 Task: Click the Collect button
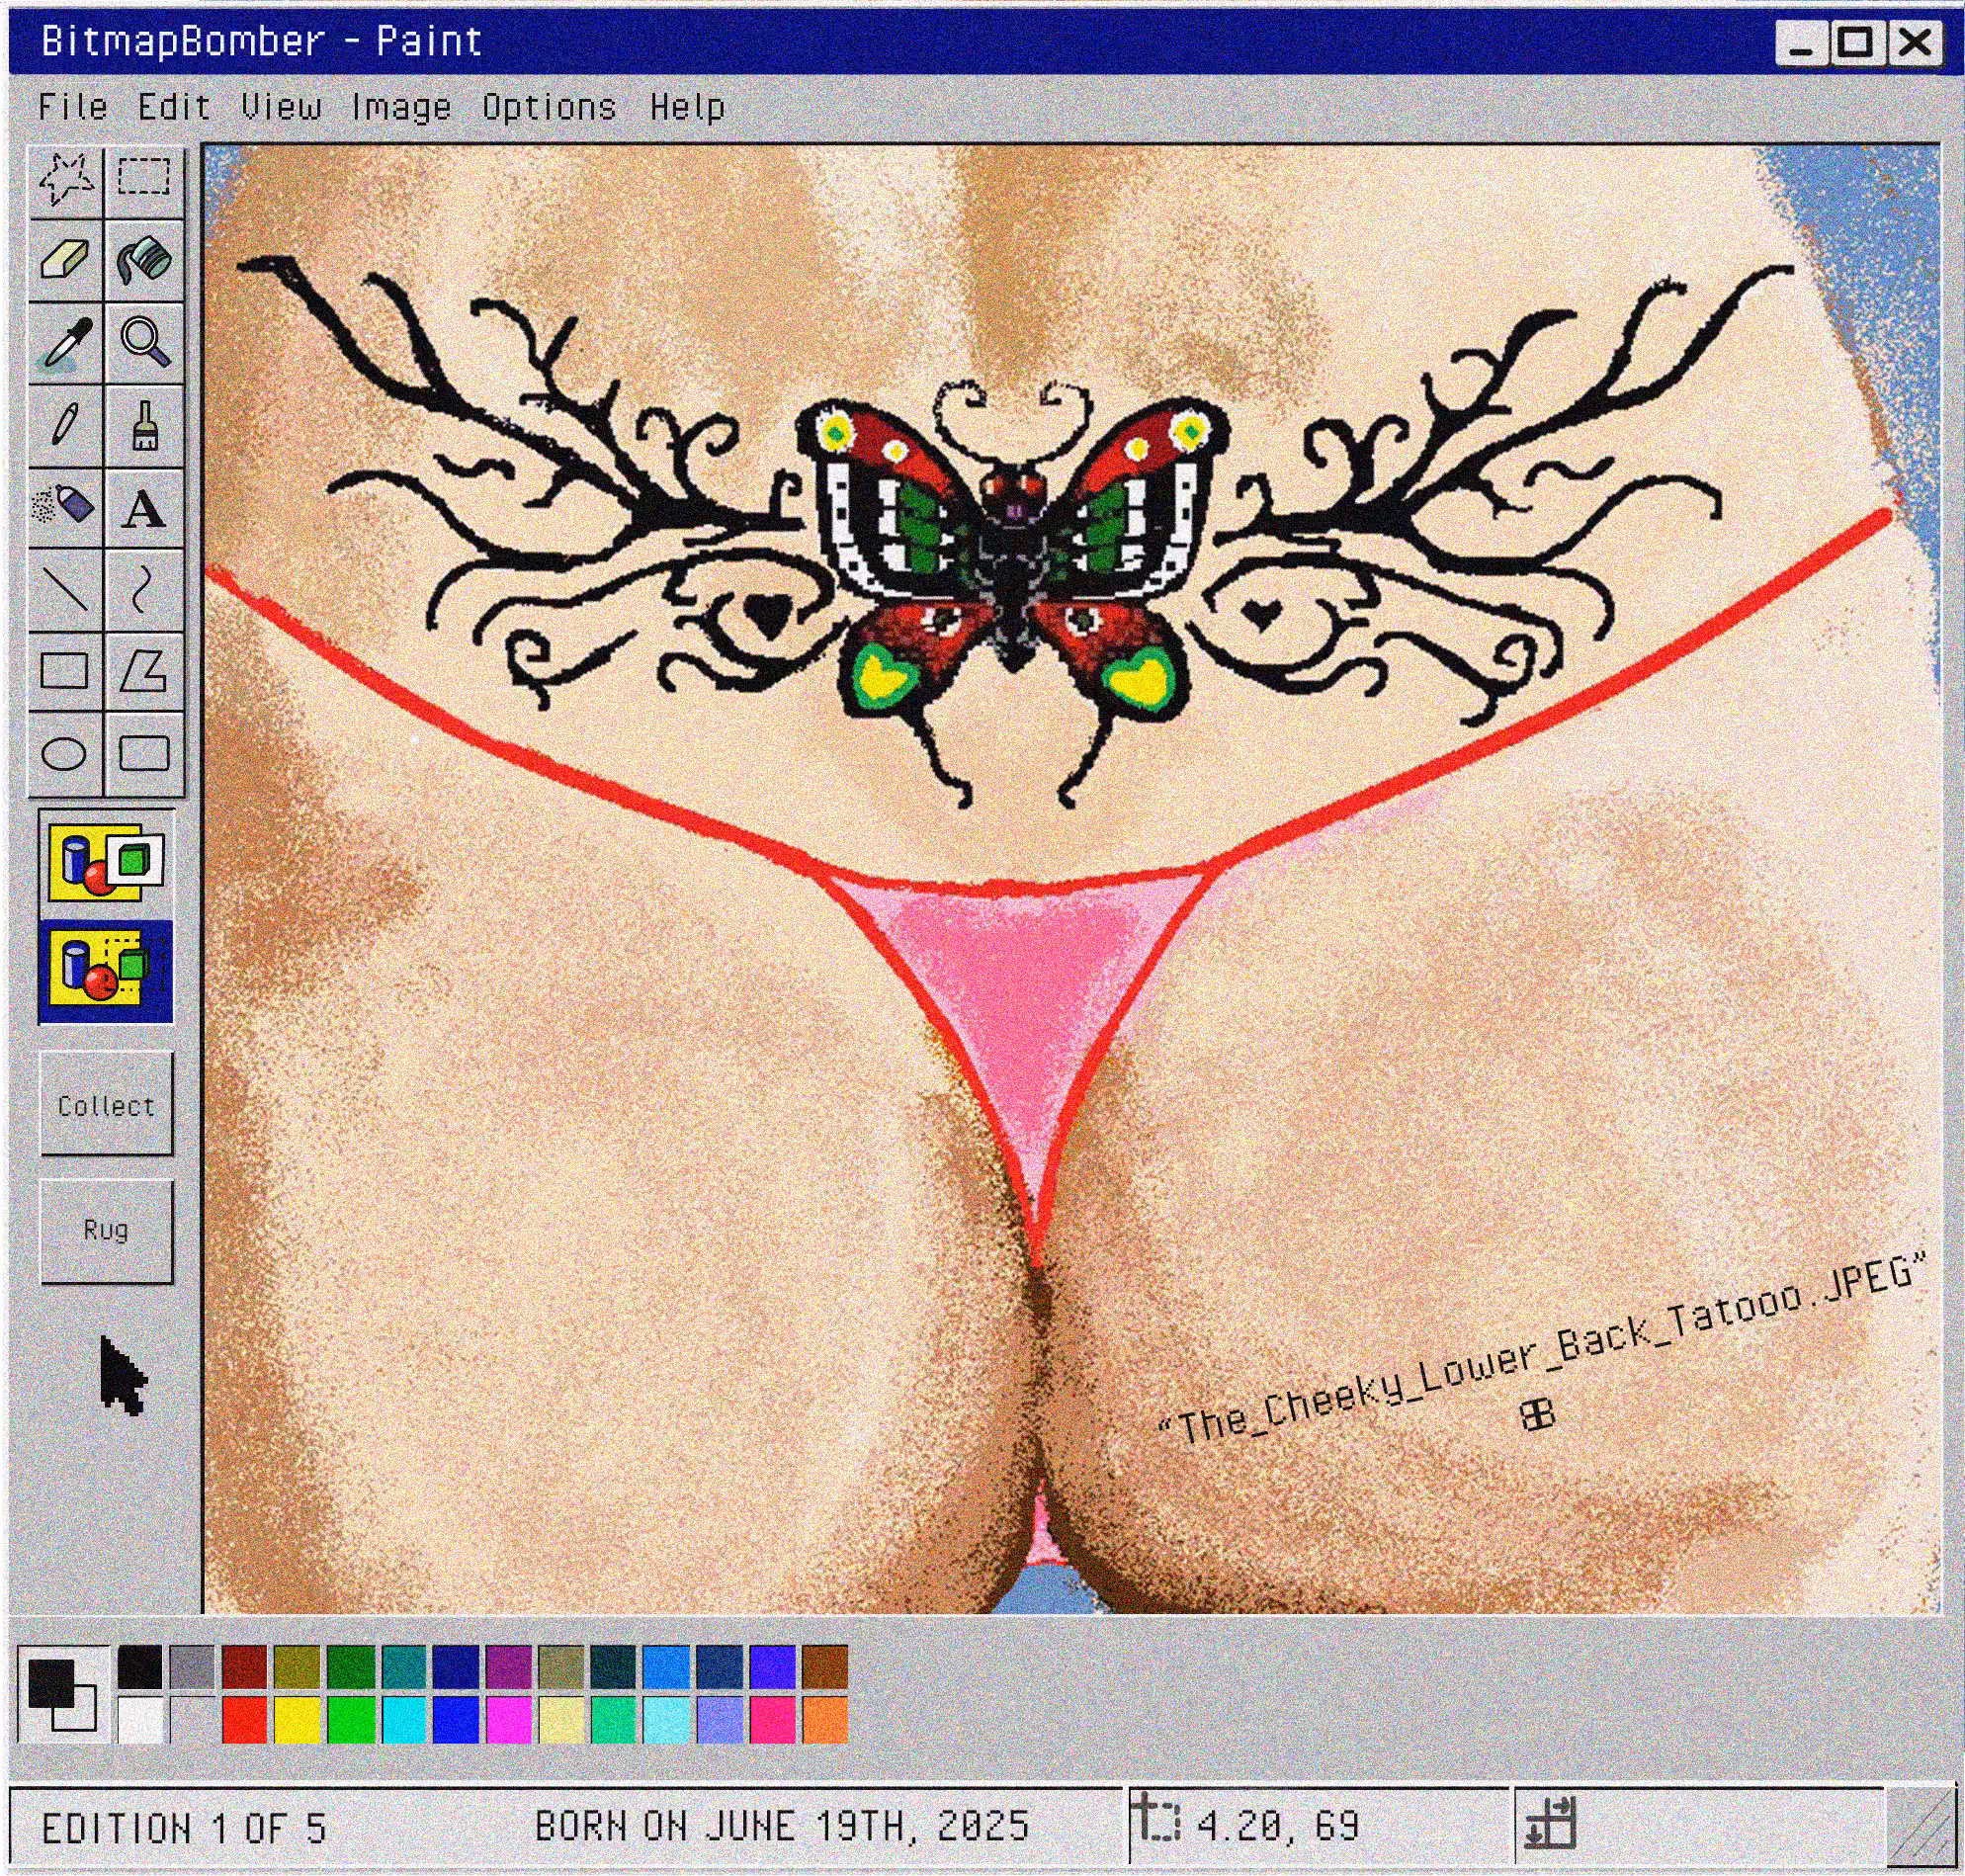click(106, 1104)
